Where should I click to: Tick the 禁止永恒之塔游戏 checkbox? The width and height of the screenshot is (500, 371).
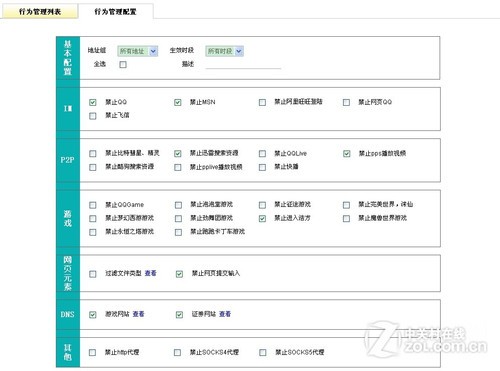click(93, 232)
